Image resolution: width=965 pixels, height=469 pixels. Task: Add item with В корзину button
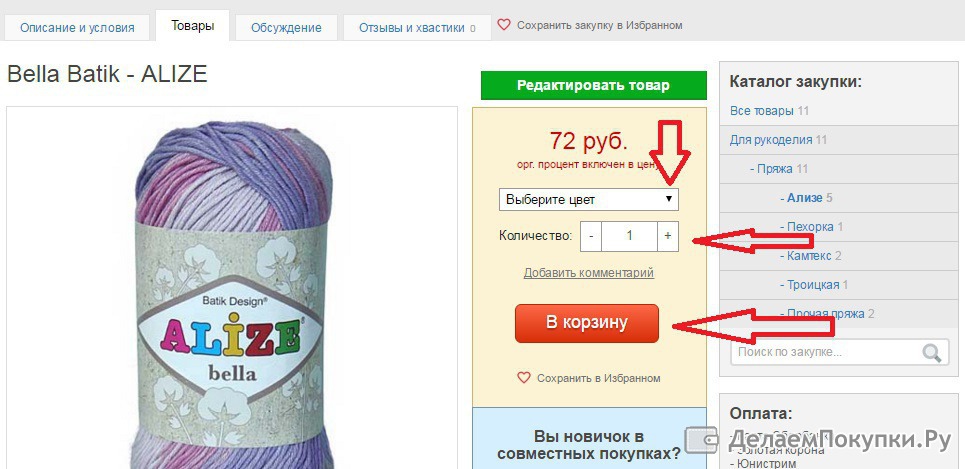tap(587, 323)
